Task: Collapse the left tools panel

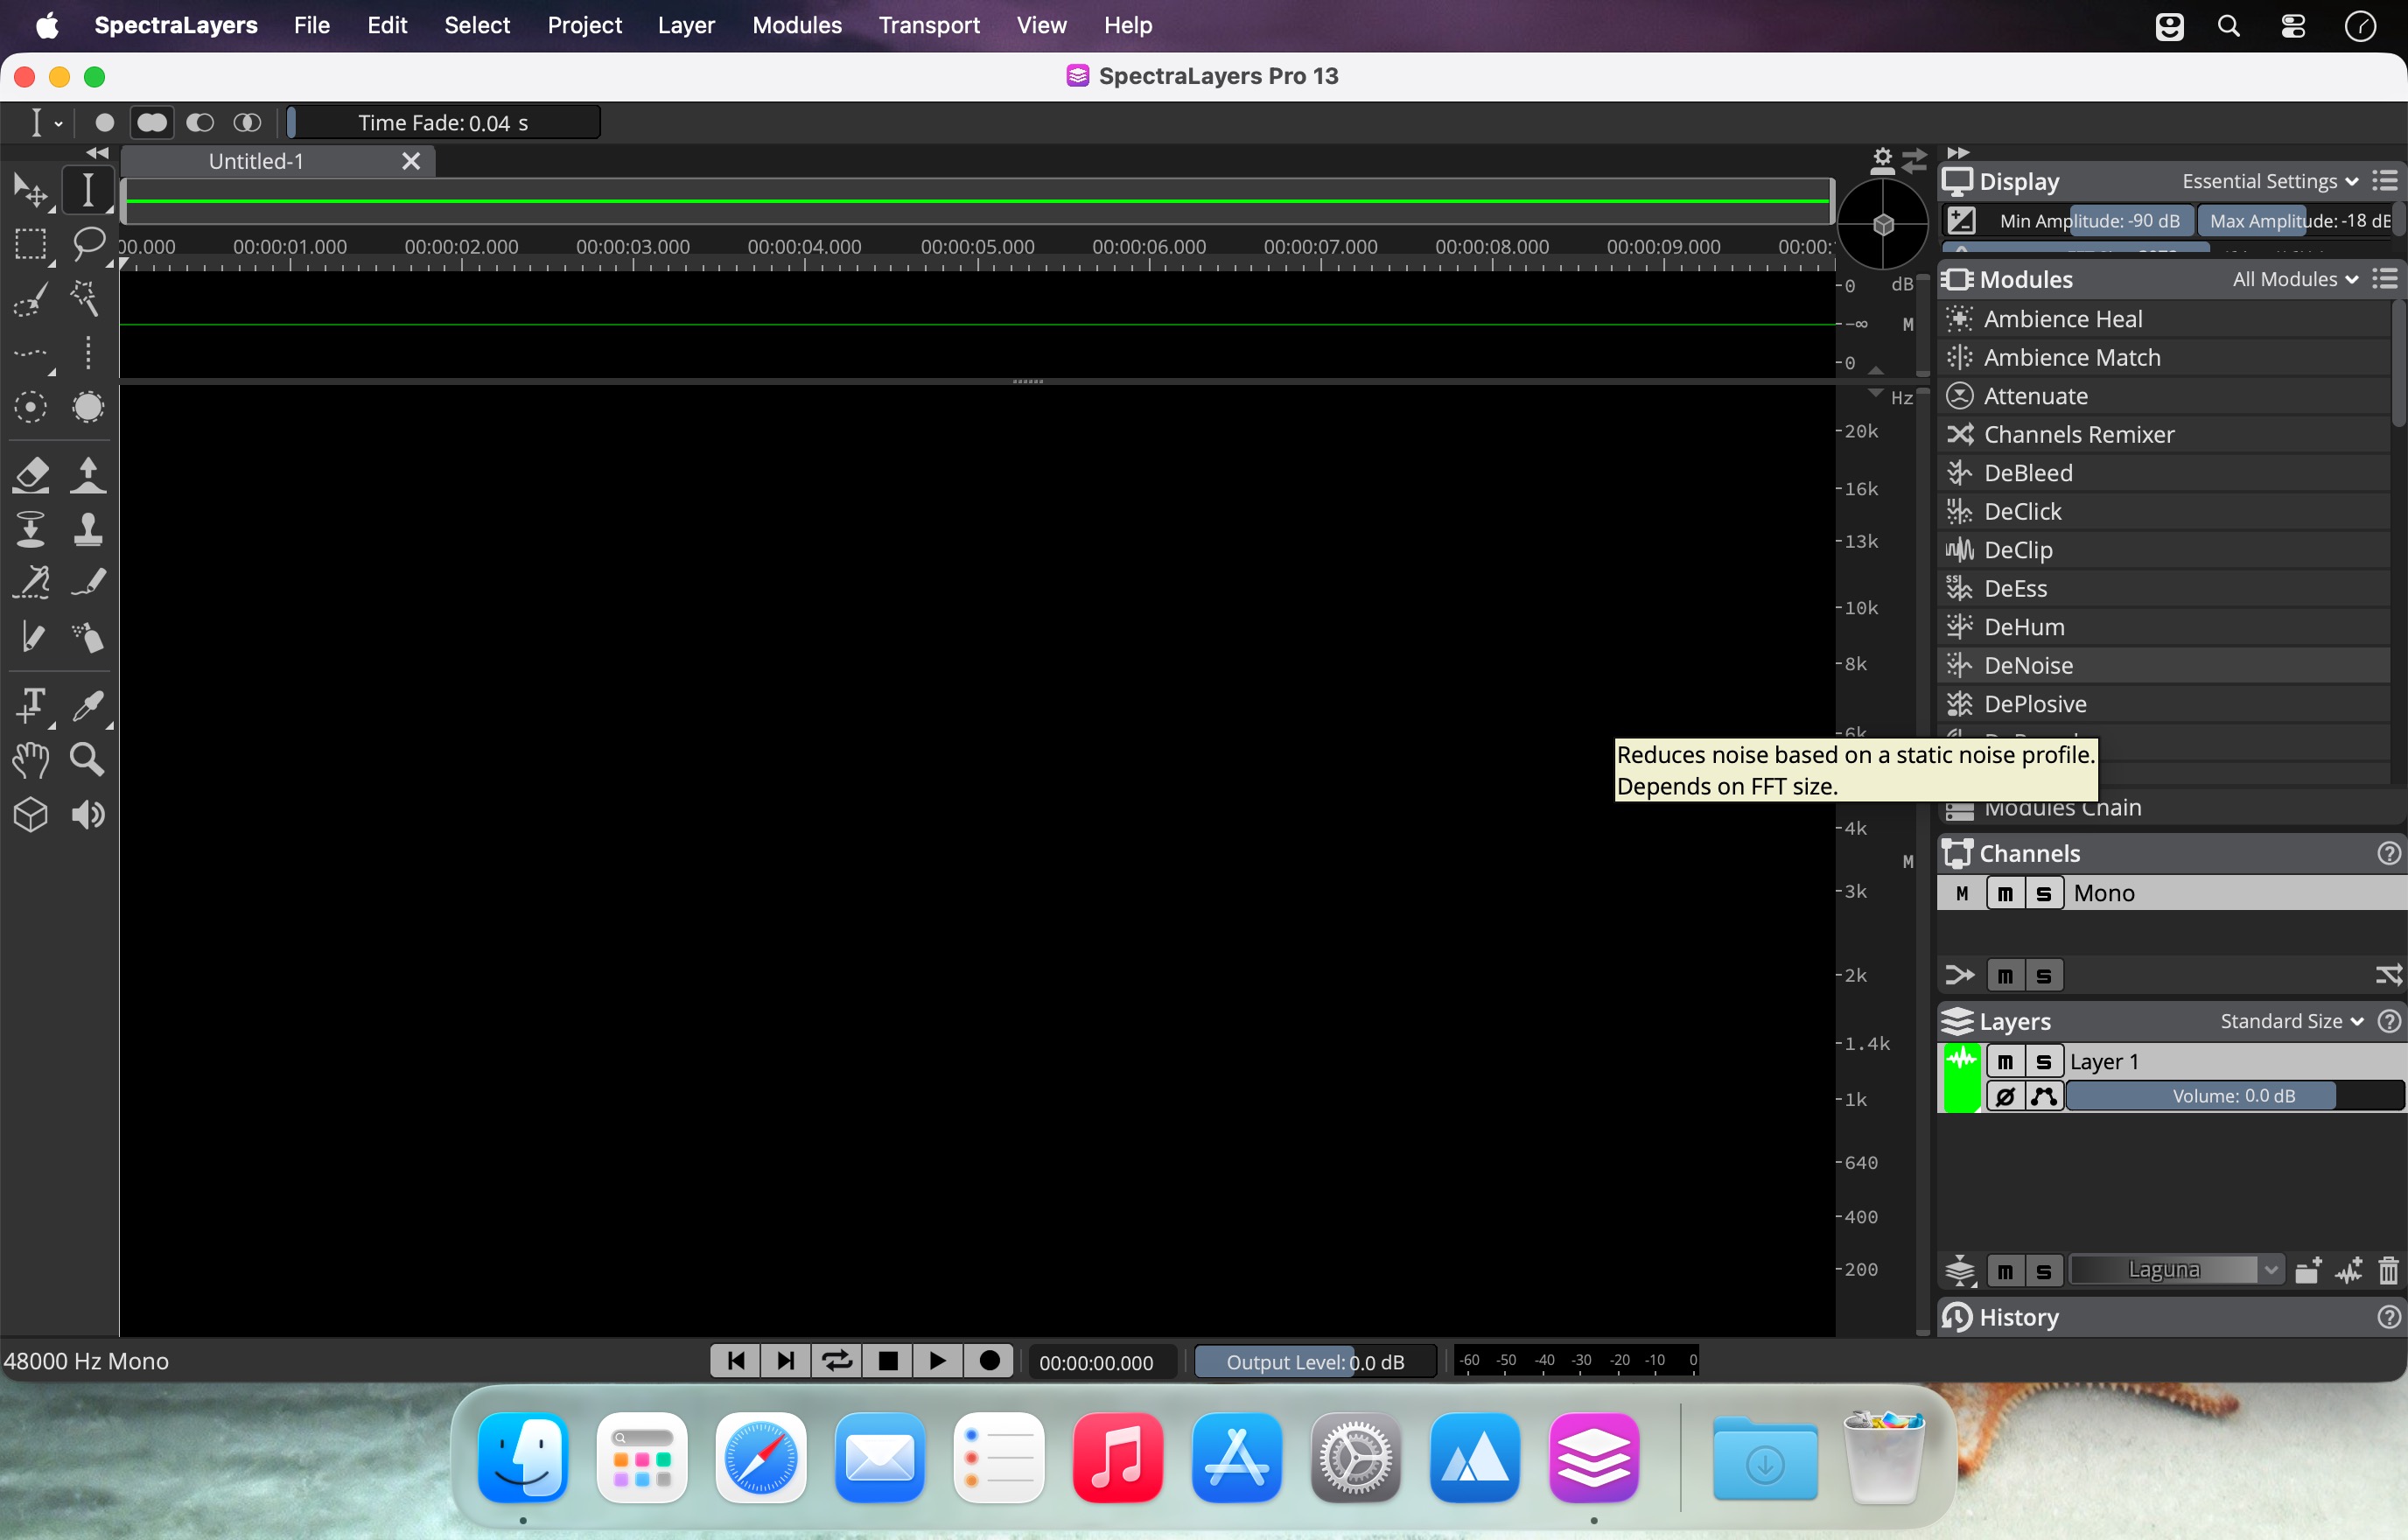Action: pyautogui.click(x=97, y=153)
